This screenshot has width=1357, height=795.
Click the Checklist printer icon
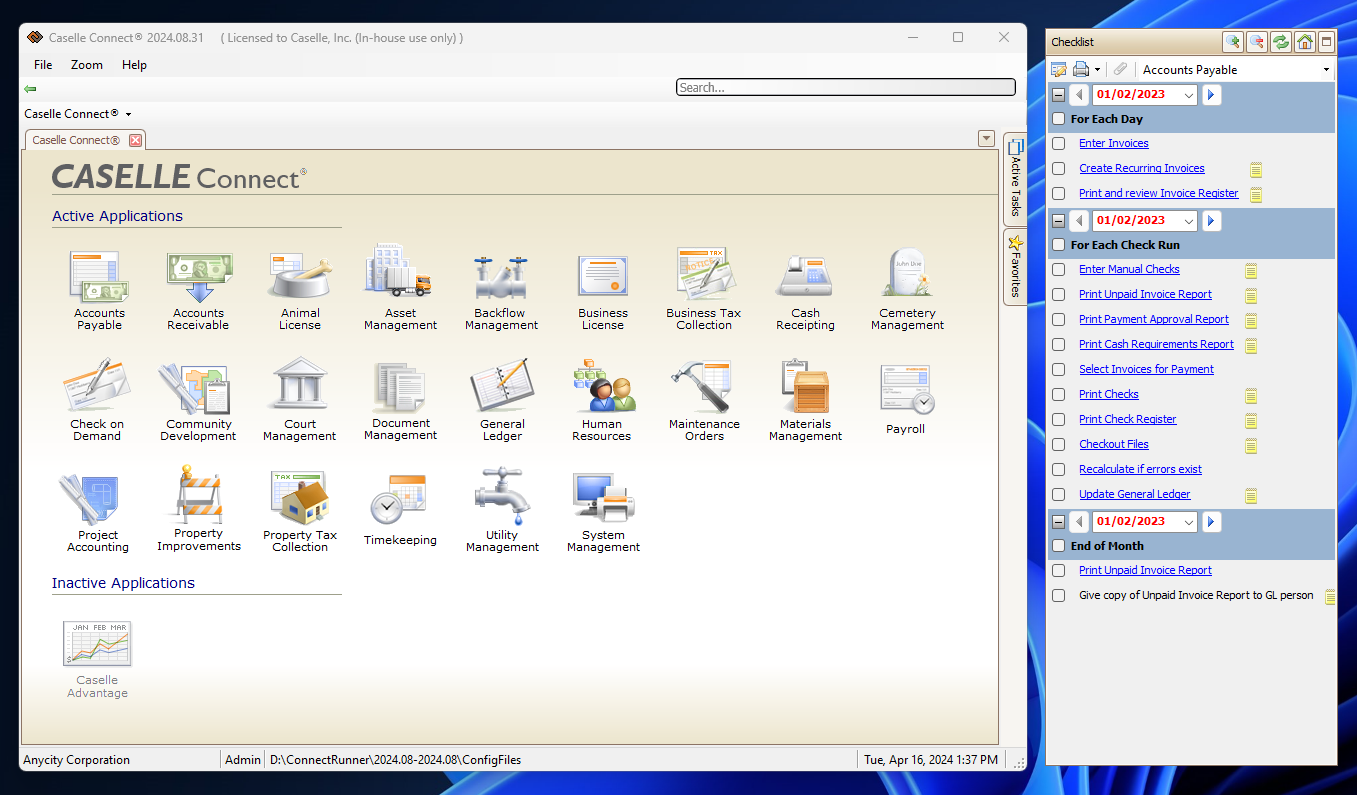coord(1081,69)
